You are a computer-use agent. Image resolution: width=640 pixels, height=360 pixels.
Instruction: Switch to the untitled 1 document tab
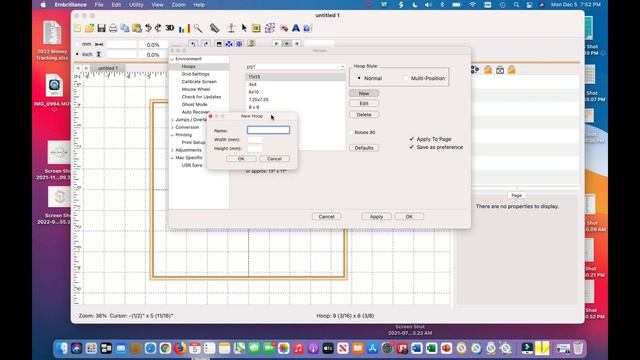point(107,68)
